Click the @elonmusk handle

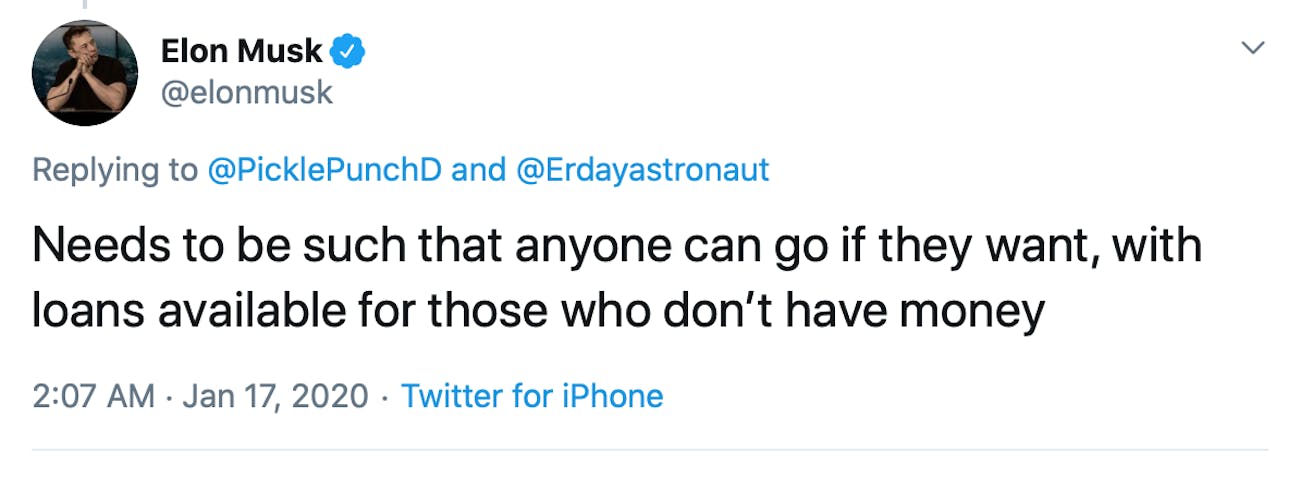click(x=246, y=95)
